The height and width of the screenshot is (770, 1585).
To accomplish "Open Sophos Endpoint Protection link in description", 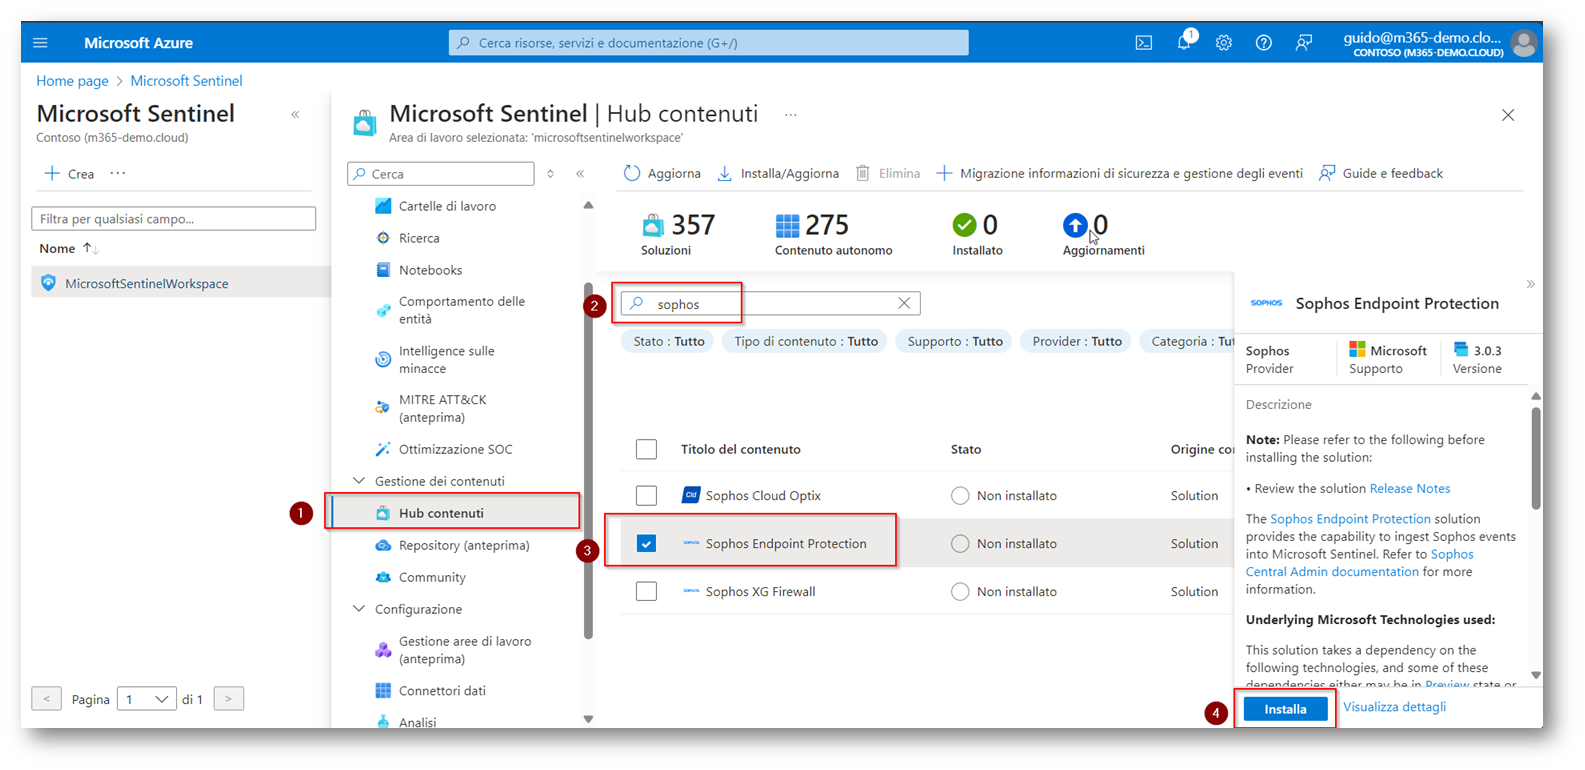I will pyautogui.click(x=1350, y=519).
